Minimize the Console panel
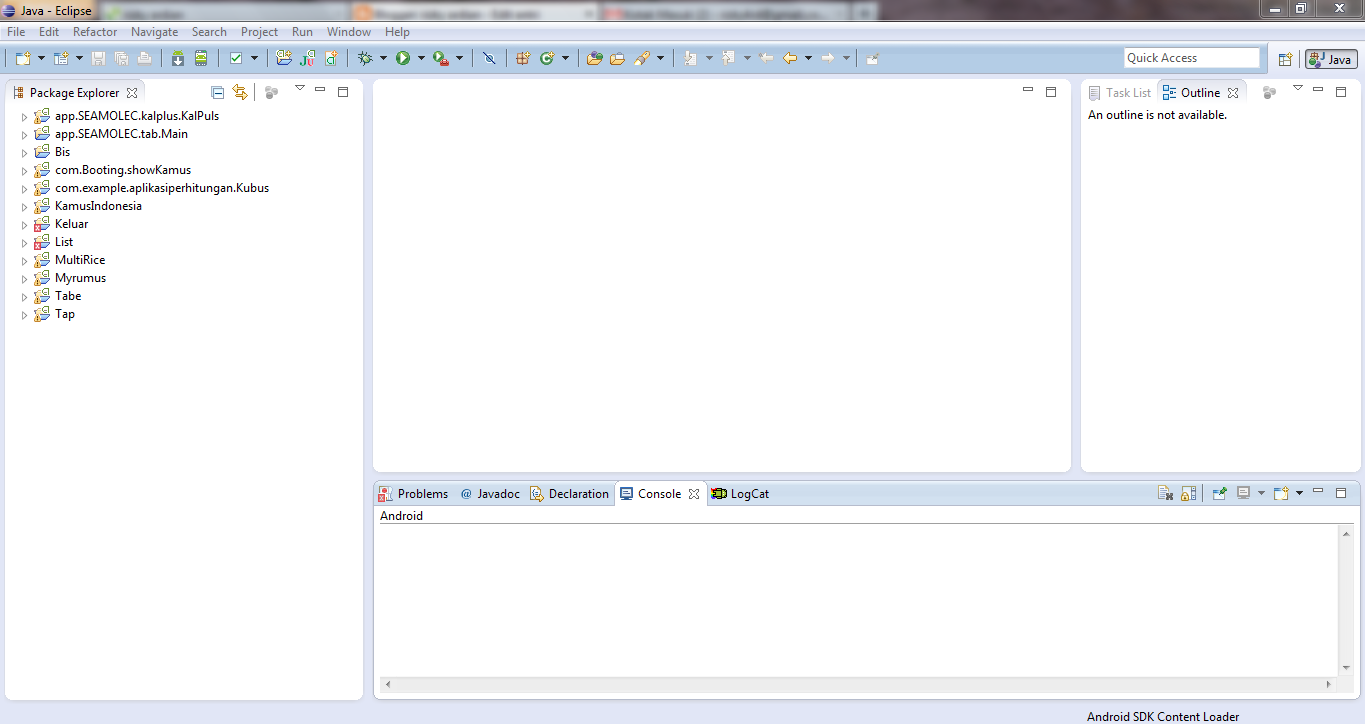The width and height of the screenshot is (1365, 724). [x=1318, y=491]
